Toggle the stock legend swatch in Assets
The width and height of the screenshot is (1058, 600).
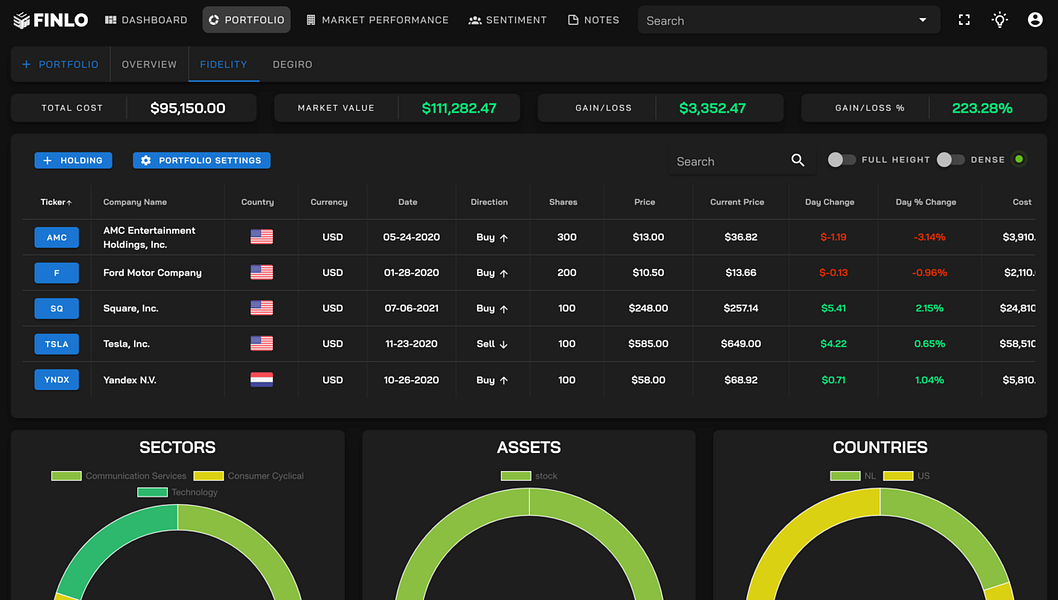pos(516,476)
